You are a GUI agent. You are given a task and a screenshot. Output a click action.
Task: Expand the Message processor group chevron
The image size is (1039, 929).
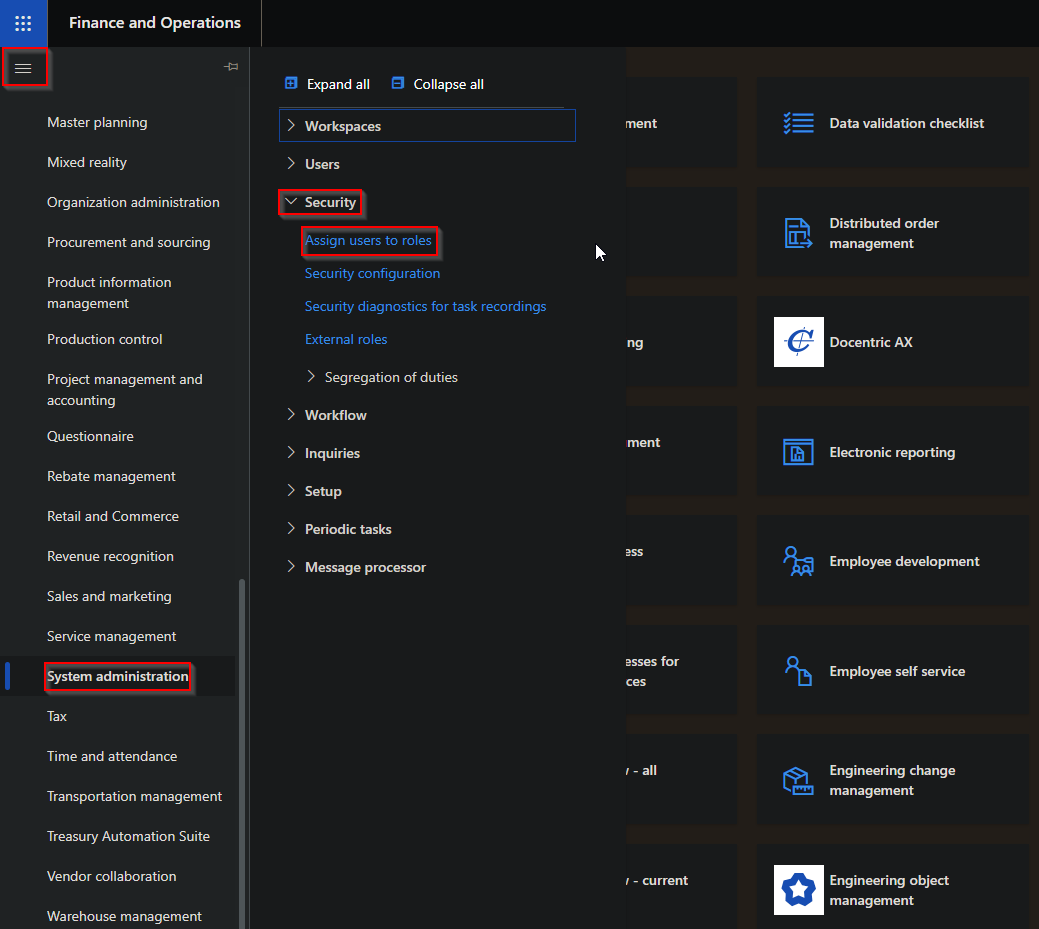(x=291, y=567)
